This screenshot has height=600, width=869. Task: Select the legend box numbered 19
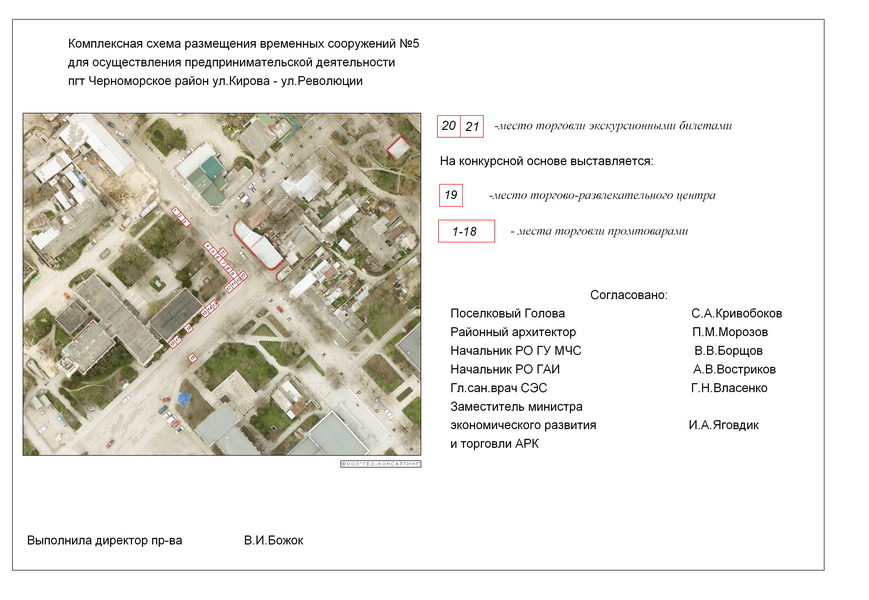pos(451,195)
